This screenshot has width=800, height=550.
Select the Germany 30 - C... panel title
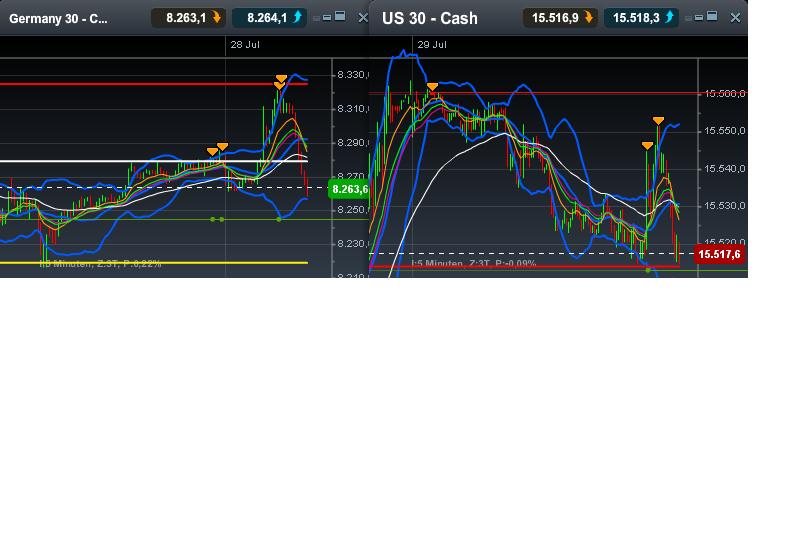point(58,19)
